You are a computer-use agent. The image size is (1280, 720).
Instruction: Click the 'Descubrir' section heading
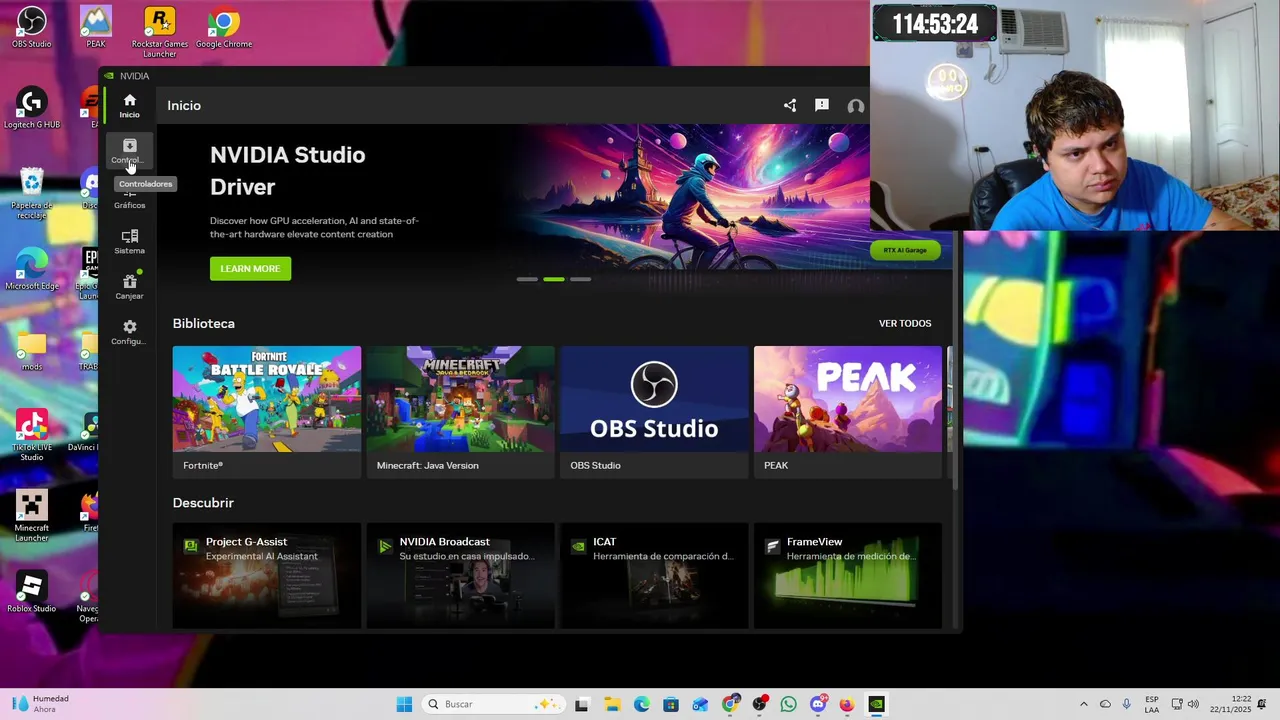[x=203, y=503]
